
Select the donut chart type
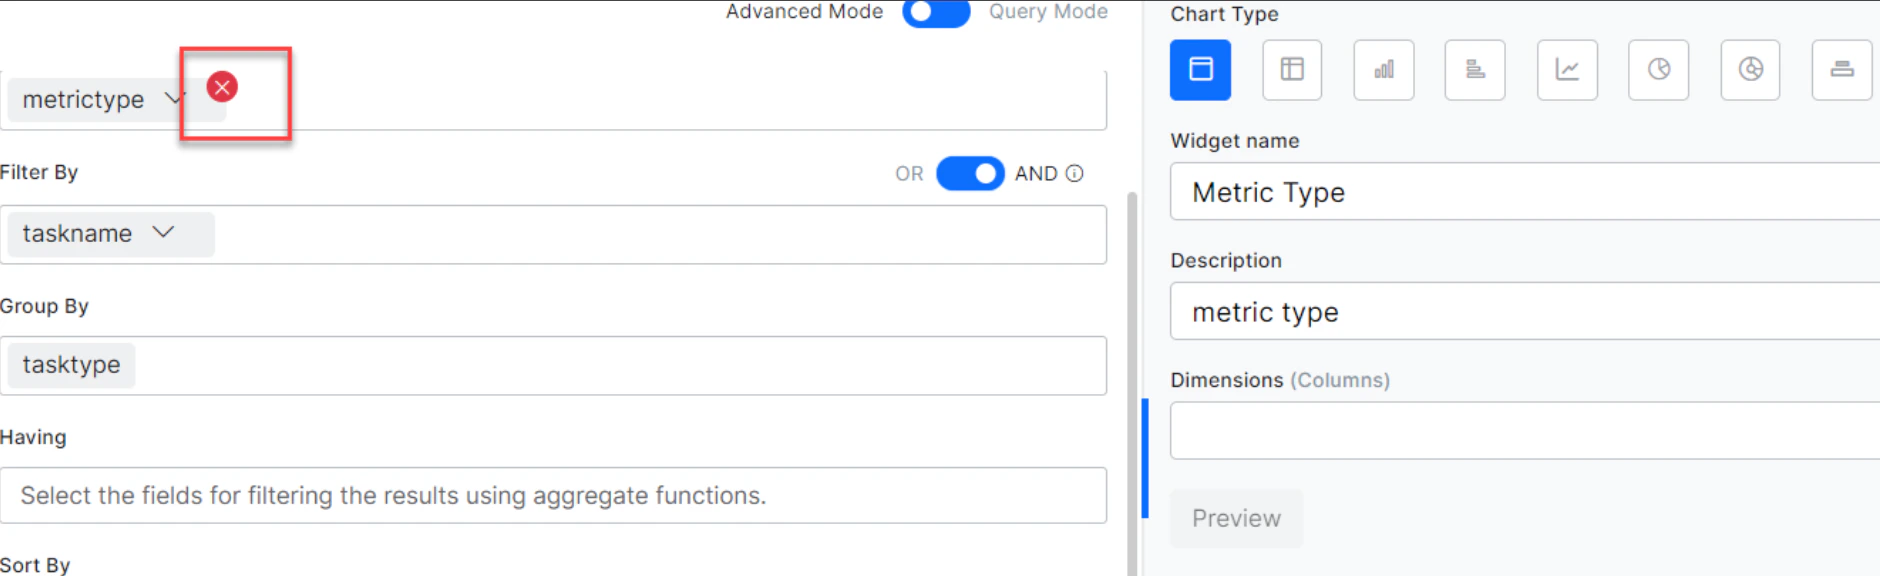[x=1751, y=70]
